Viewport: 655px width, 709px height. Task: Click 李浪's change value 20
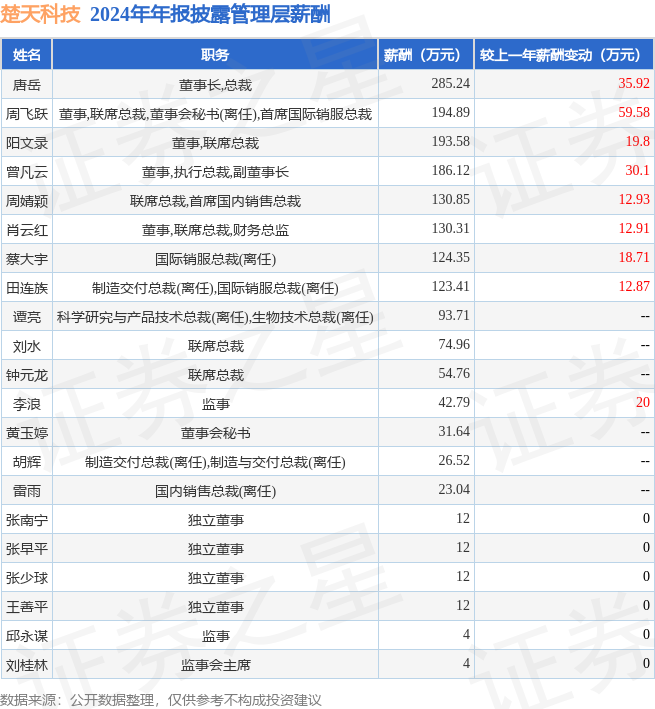pos(642,402)
